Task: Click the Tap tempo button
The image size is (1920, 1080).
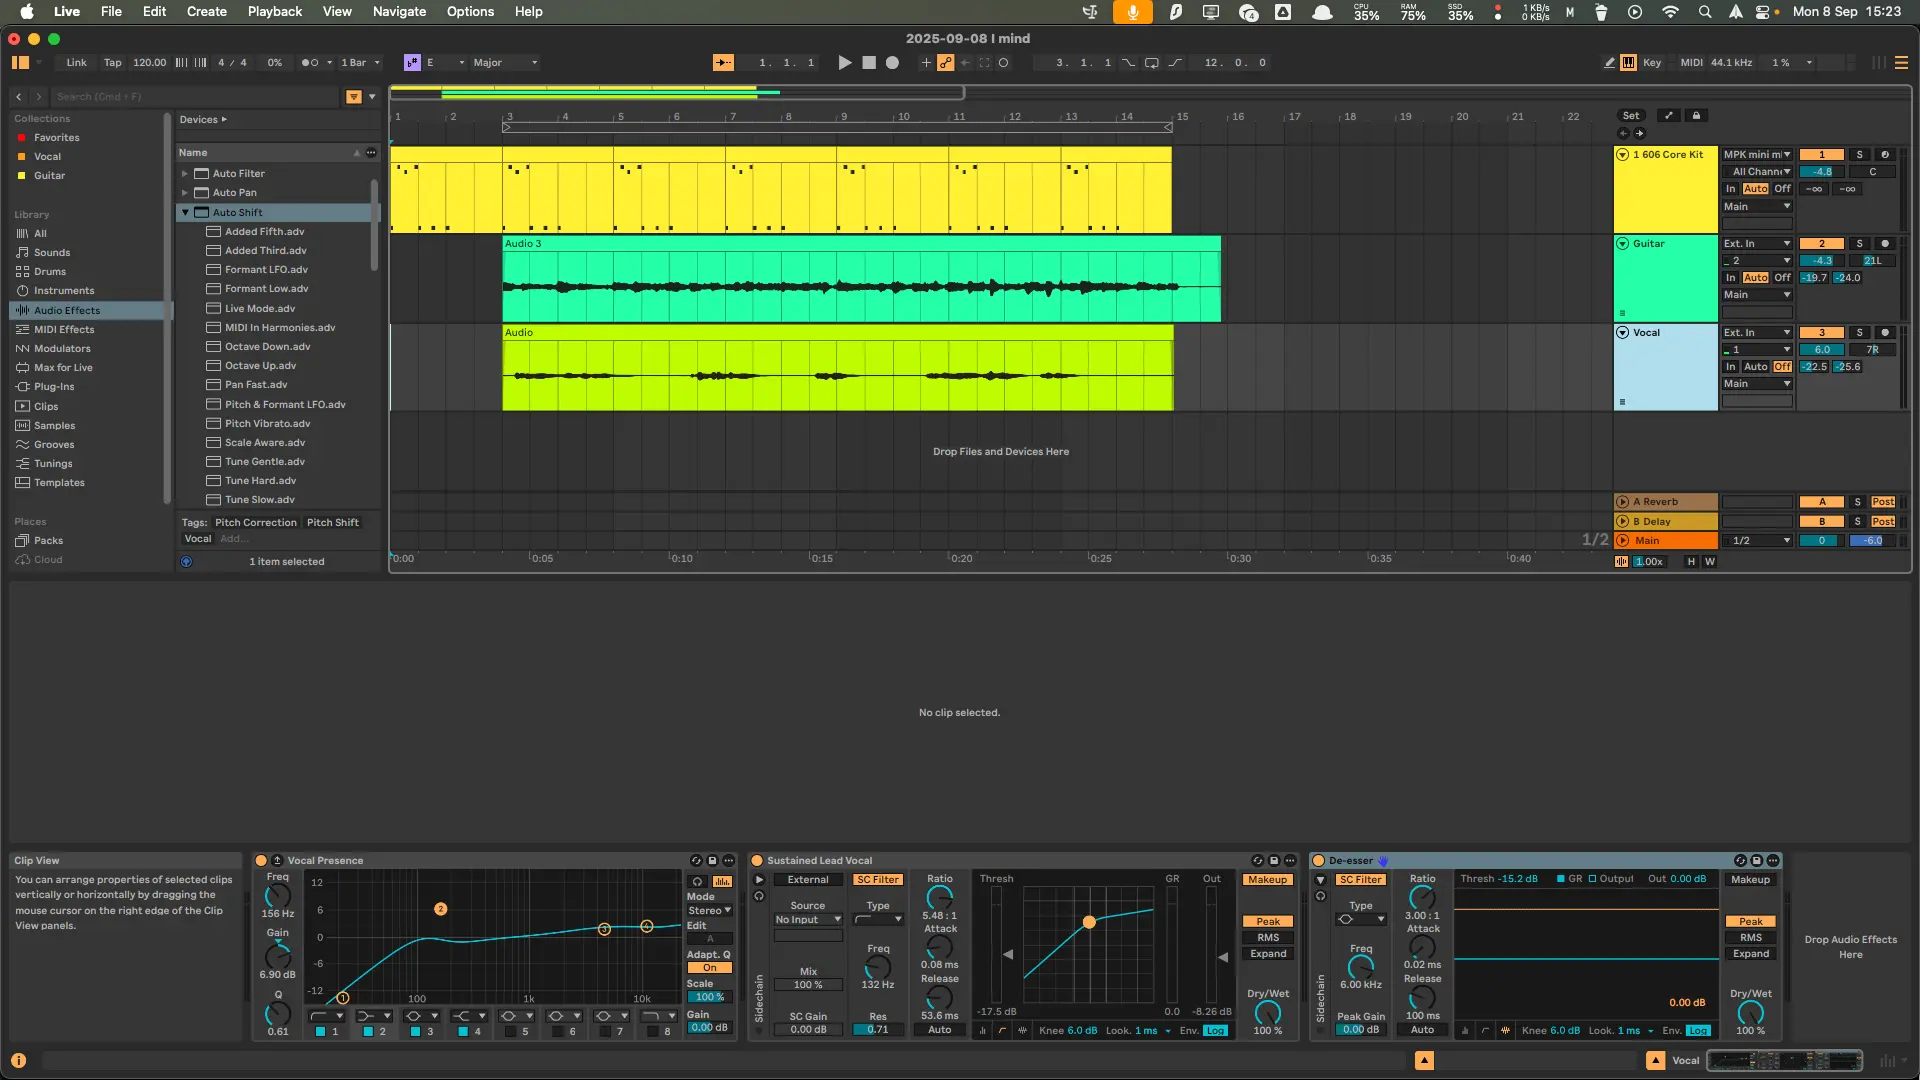Action: coord(112,62)
